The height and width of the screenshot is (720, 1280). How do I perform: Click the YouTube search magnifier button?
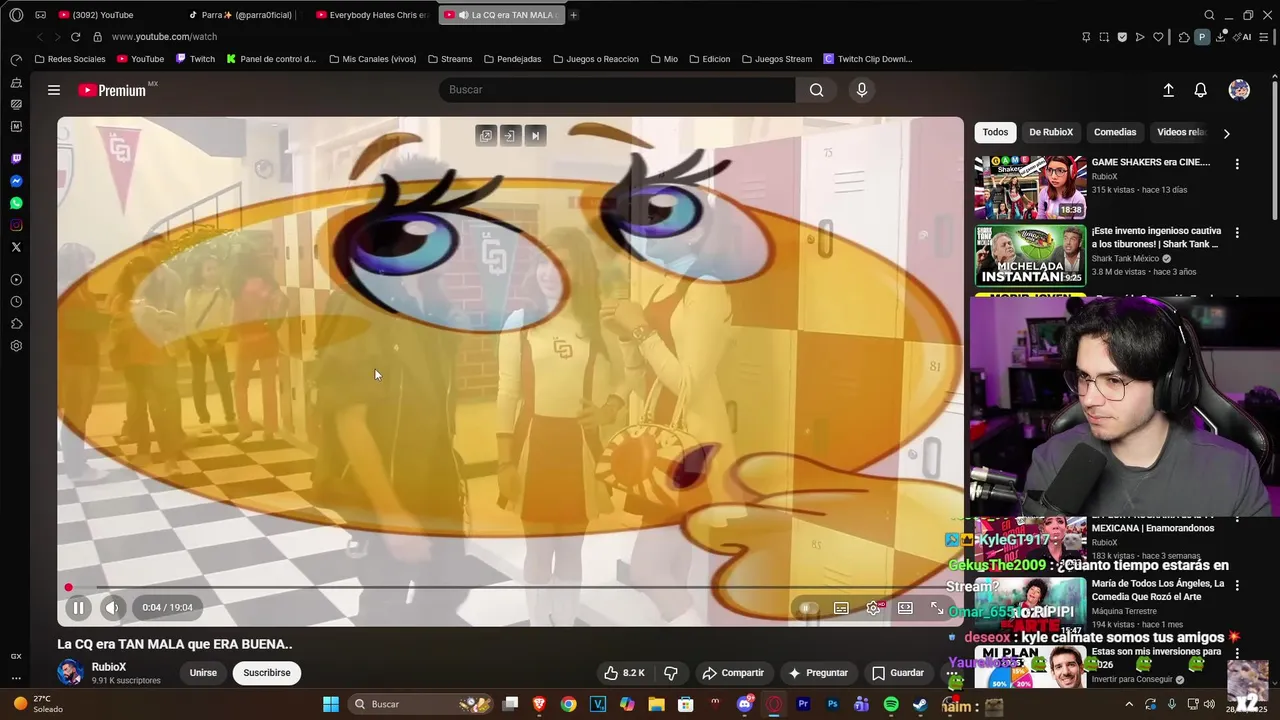click(x=817, y=90)
